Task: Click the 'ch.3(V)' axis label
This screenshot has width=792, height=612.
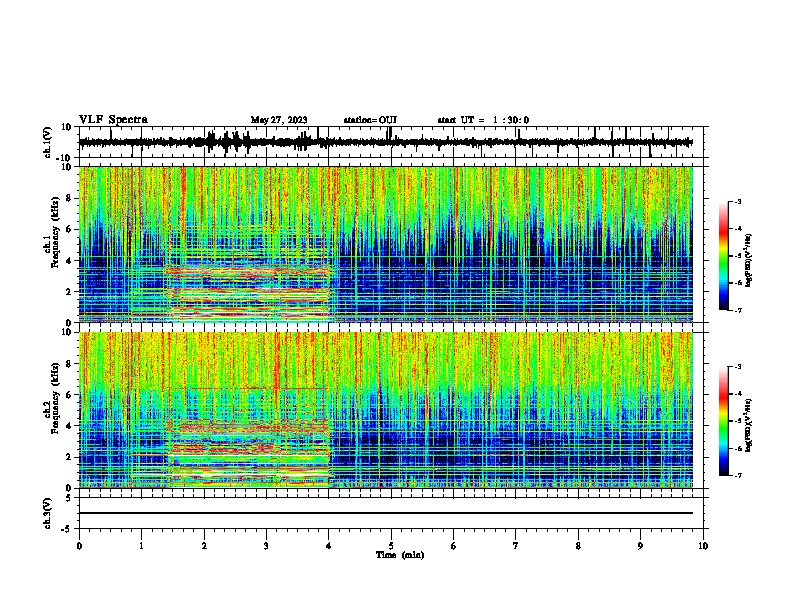Action: coord(48,513)
